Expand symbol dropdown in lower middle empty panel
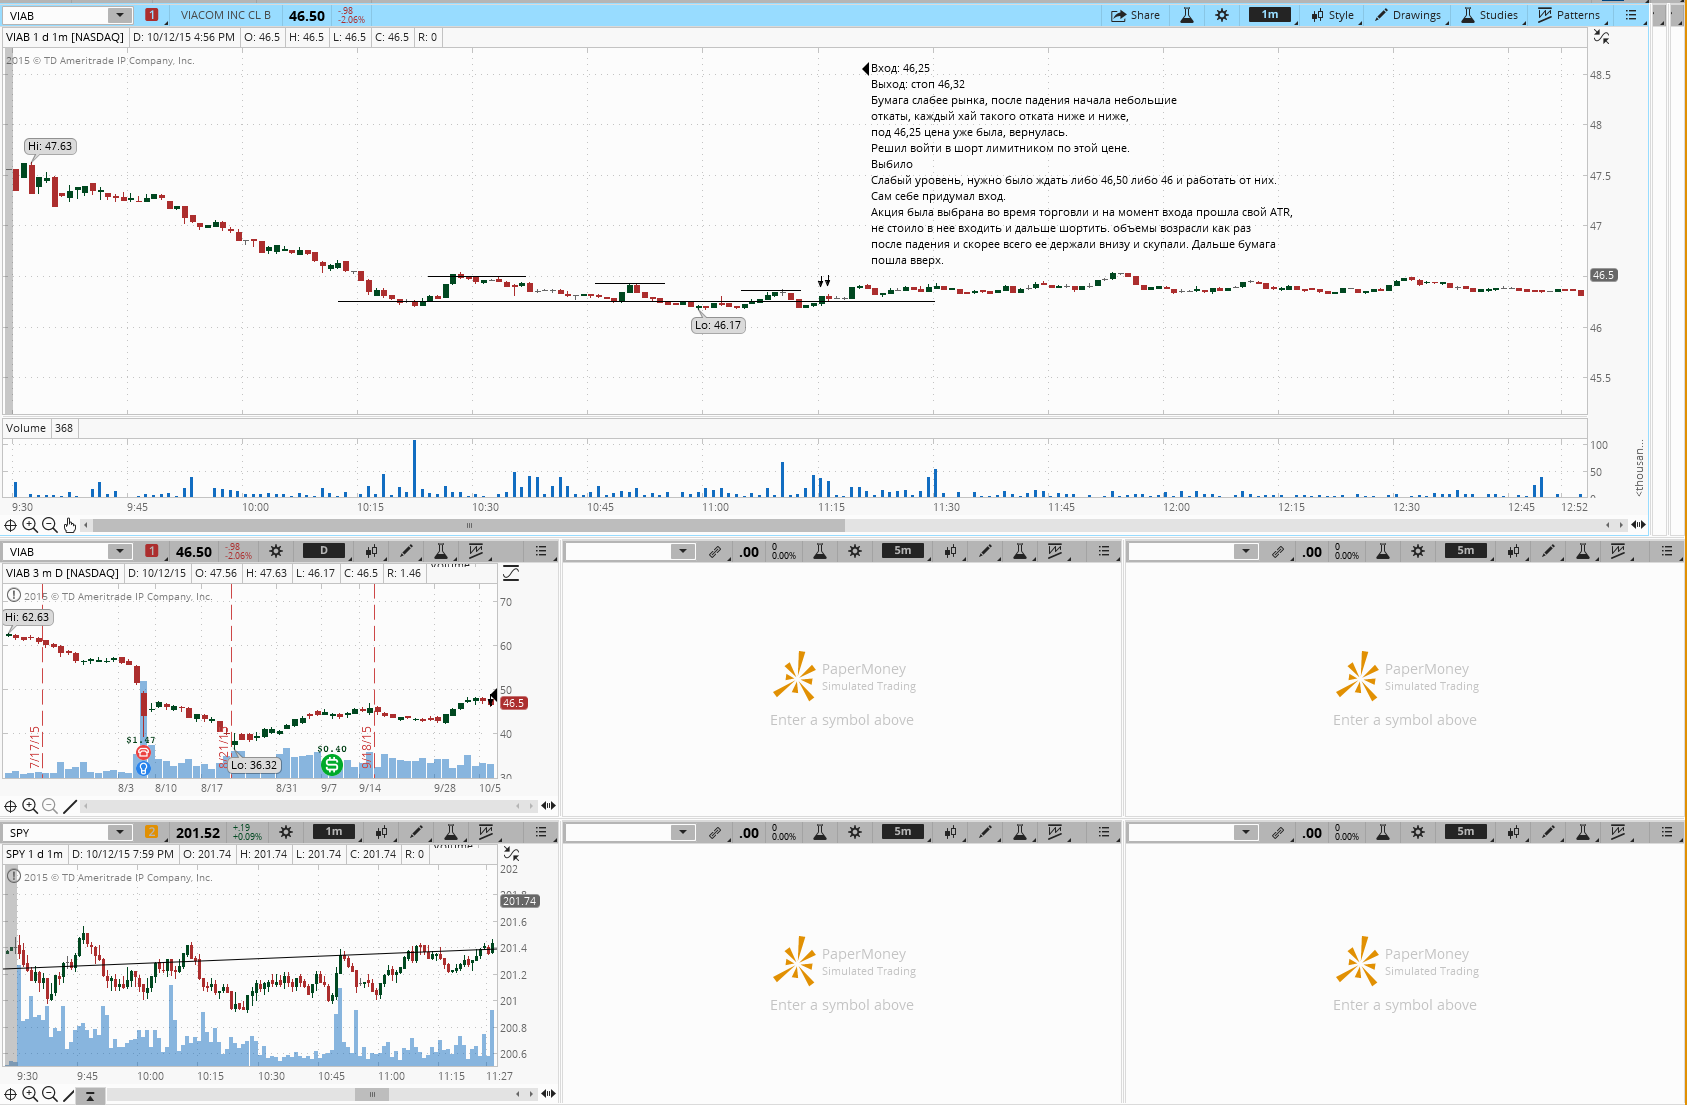1687x1105 pixels. point(683,832)
